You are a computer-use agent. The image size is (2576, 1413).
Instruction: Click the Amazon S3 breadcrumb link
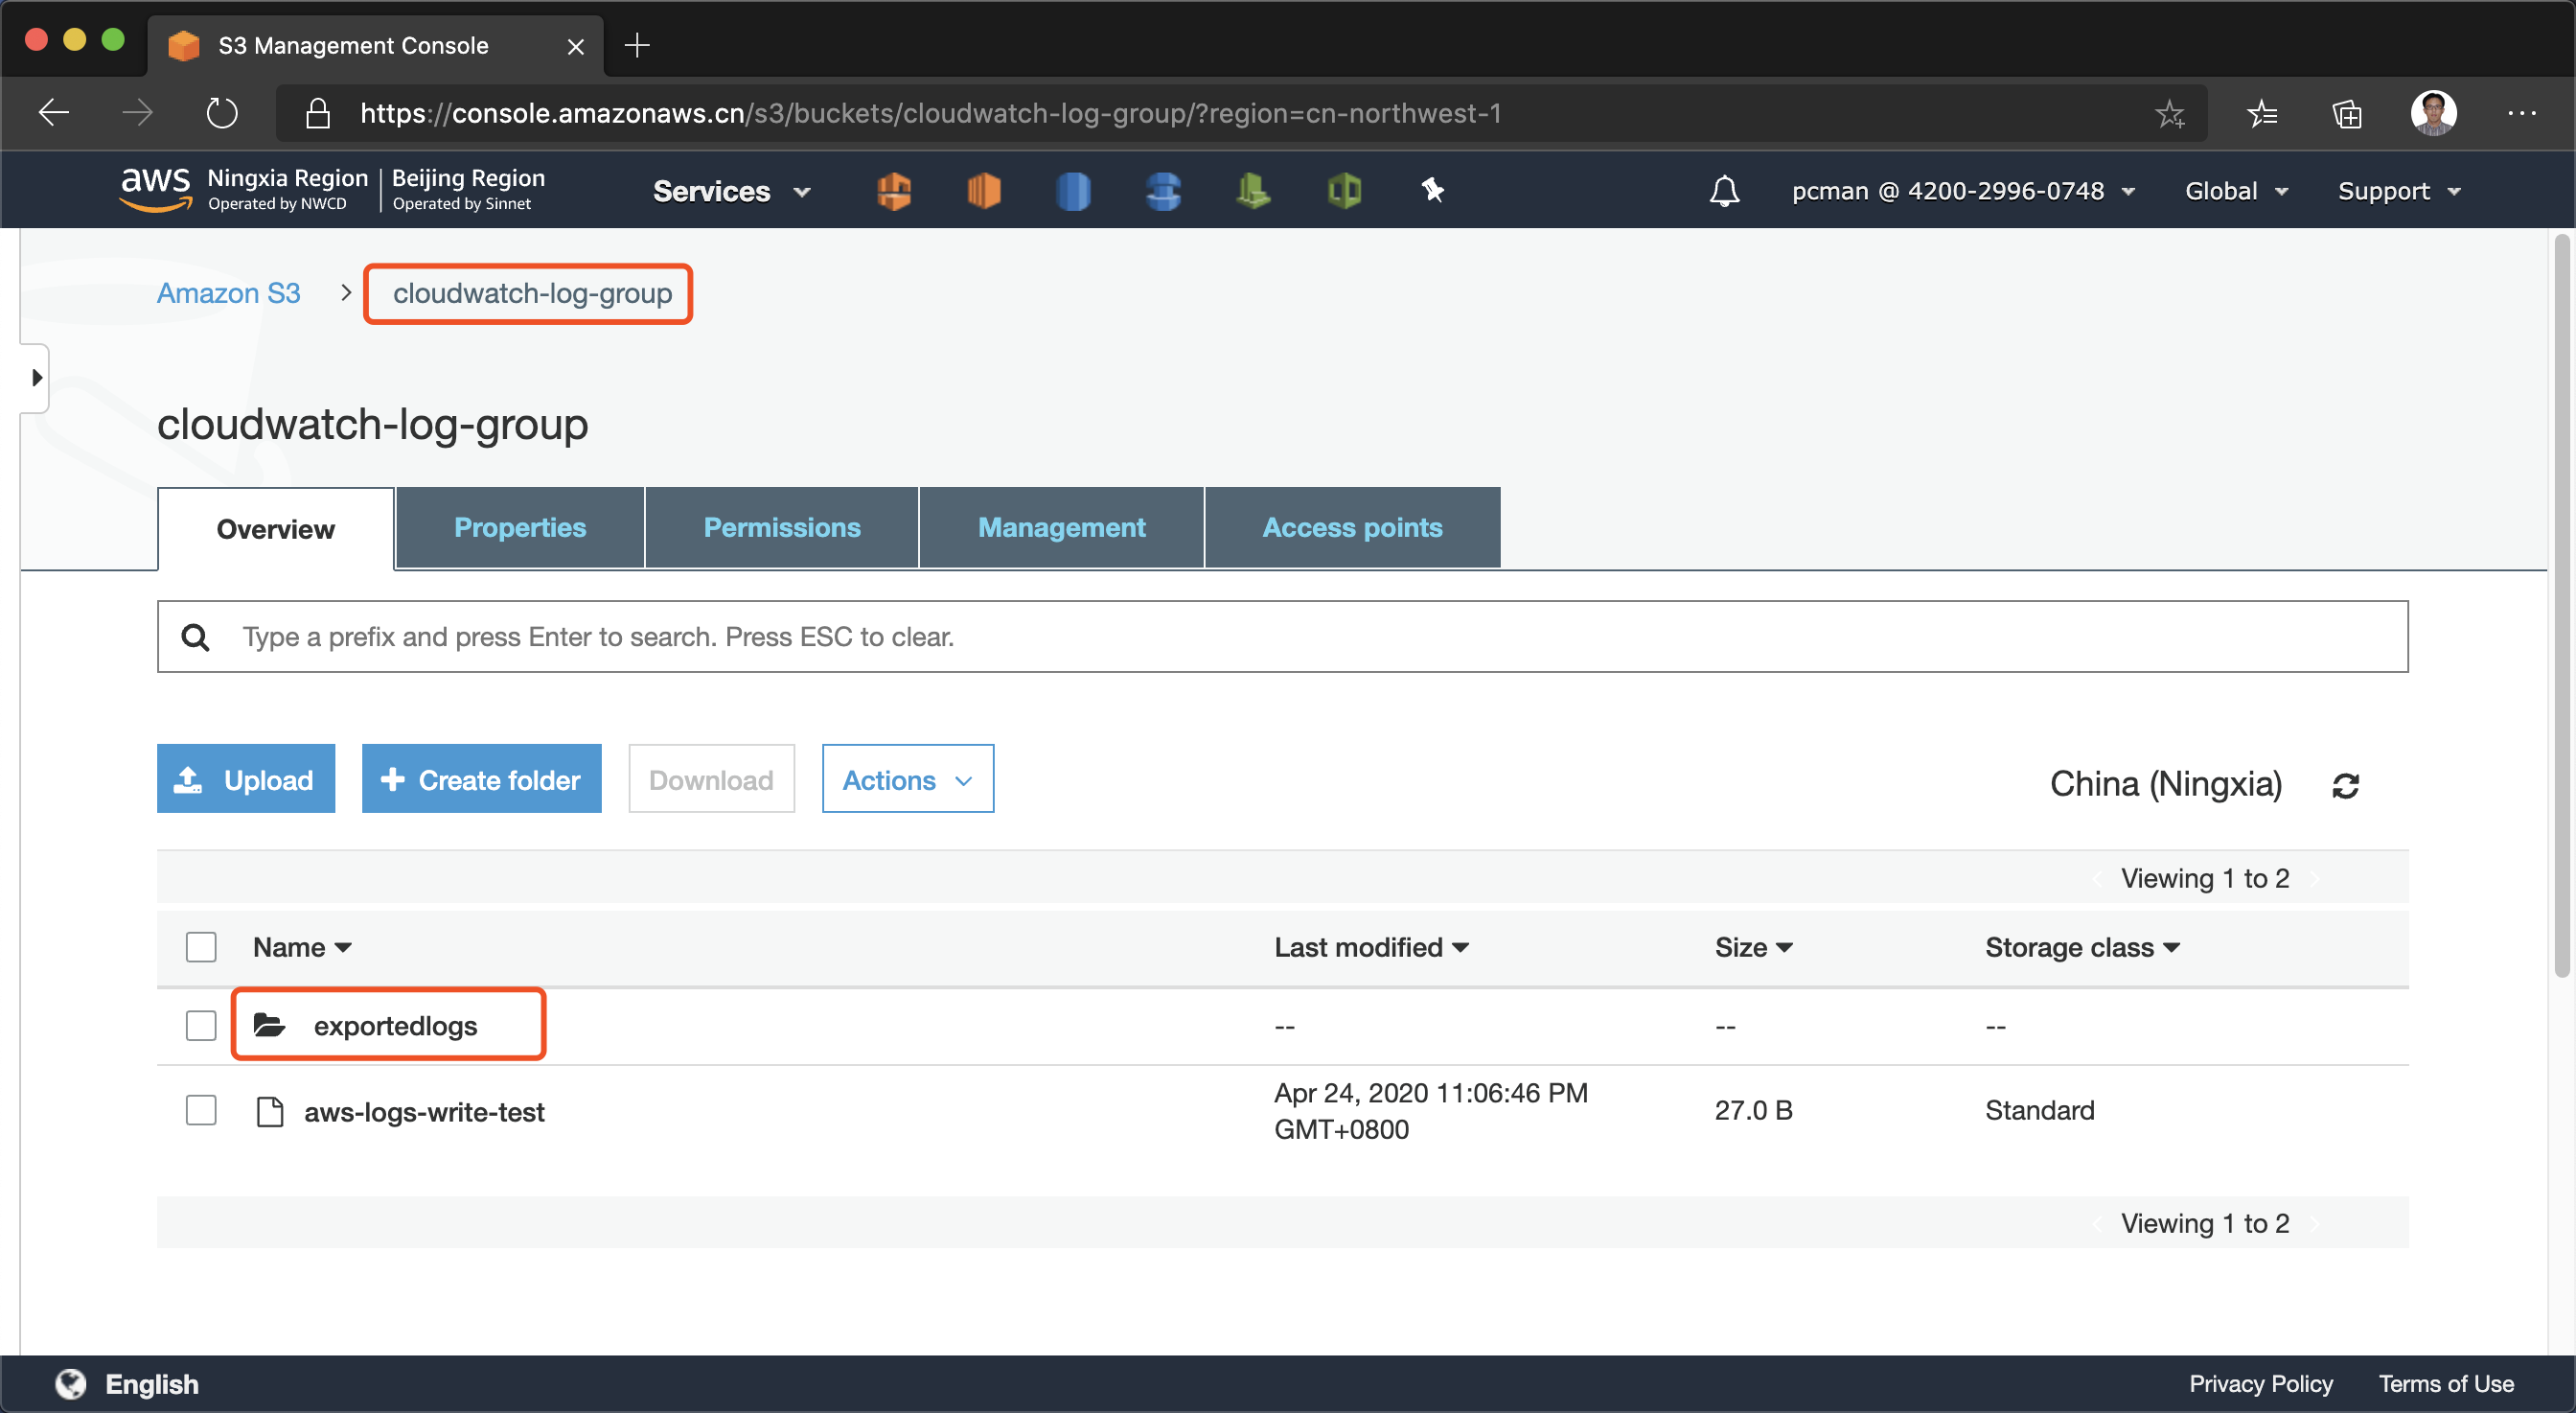coord(228,293)
